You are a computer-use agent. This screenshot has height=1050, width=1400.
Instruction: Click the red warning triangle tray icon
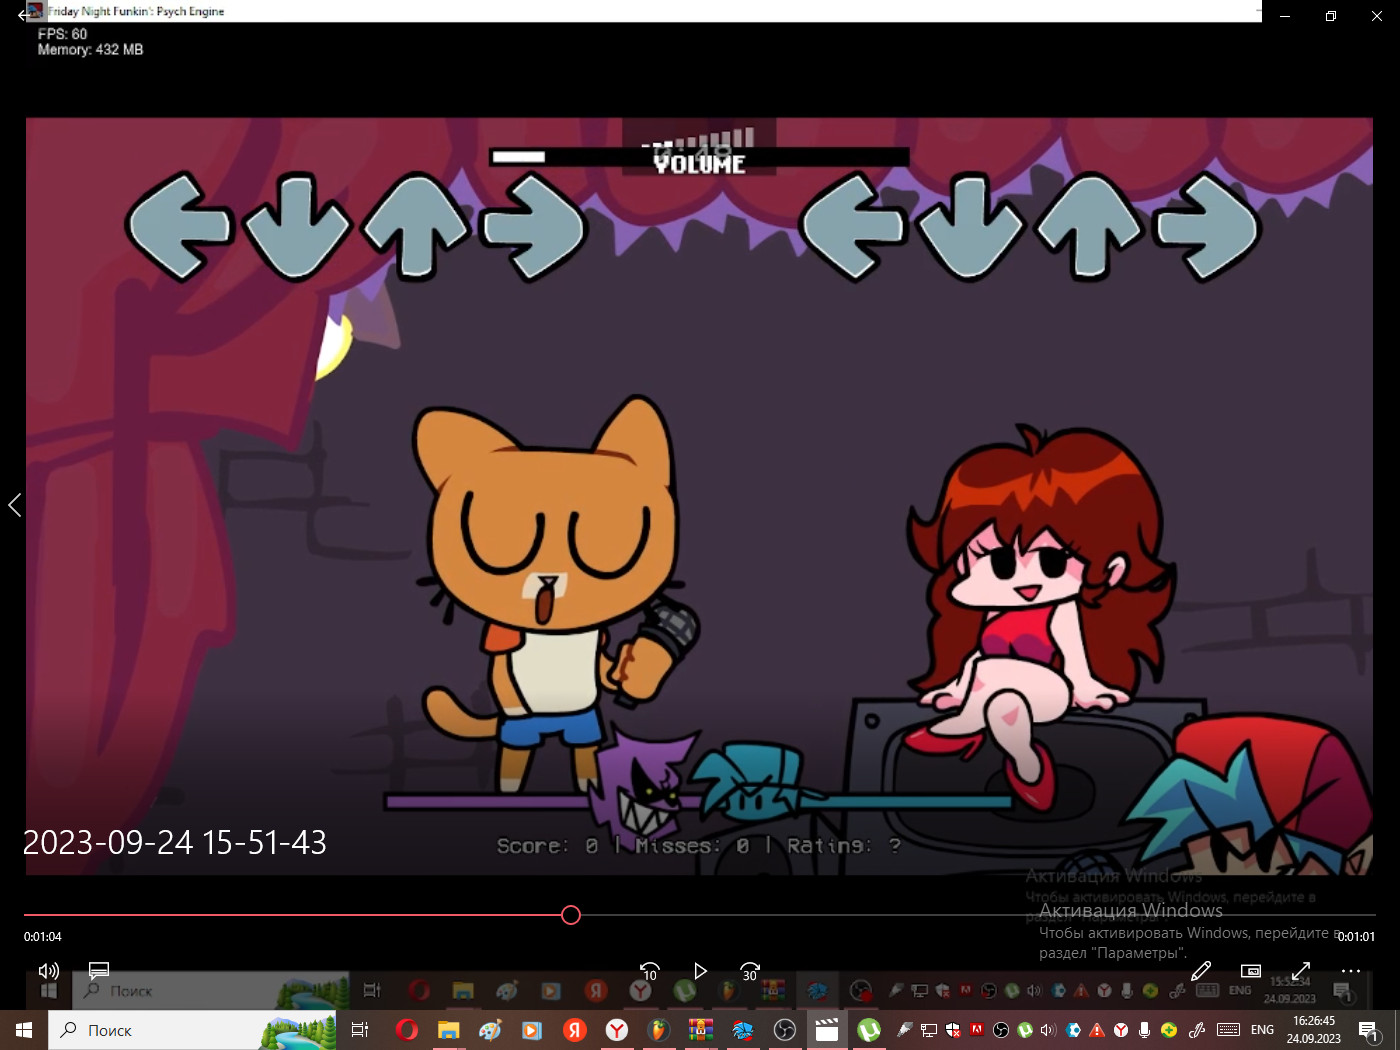pos(1097,1030)
